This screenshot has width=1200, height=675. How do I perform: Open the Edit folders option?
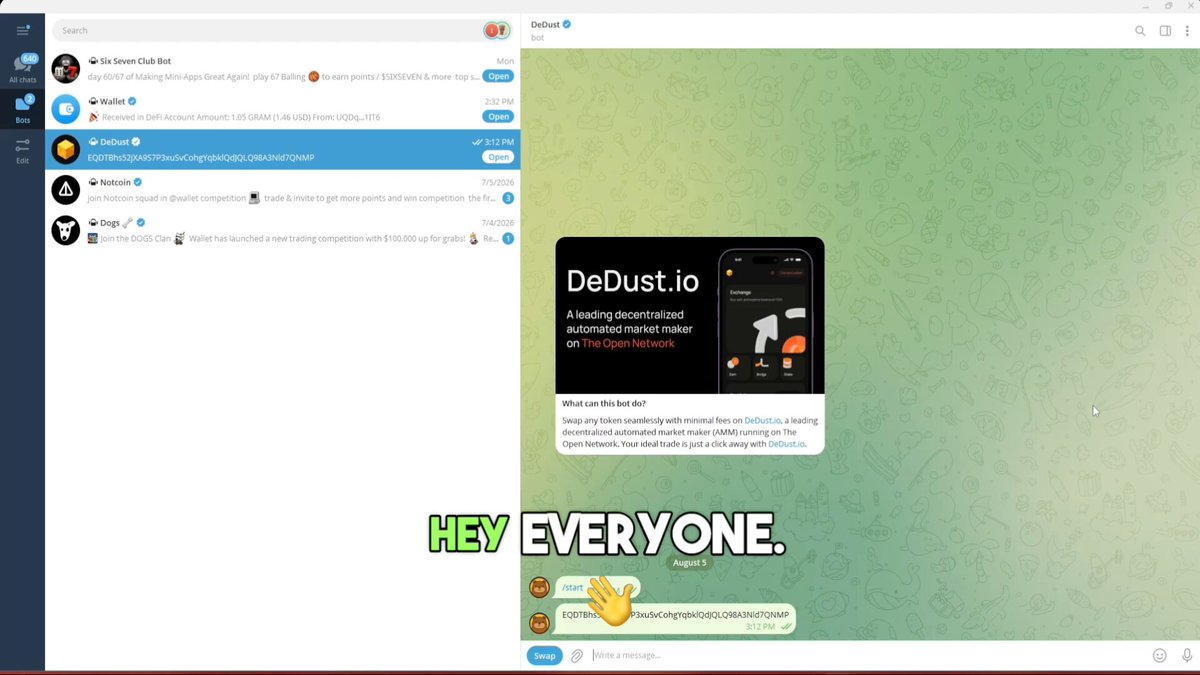click(22, 151)
